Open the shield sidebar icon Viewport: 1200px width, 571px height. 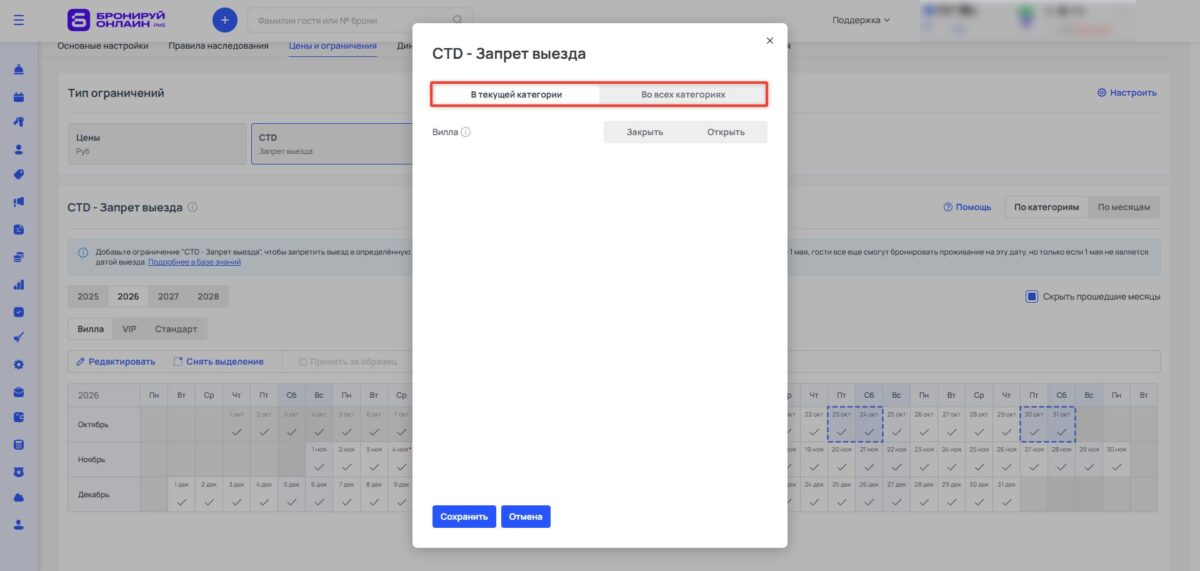19,471
